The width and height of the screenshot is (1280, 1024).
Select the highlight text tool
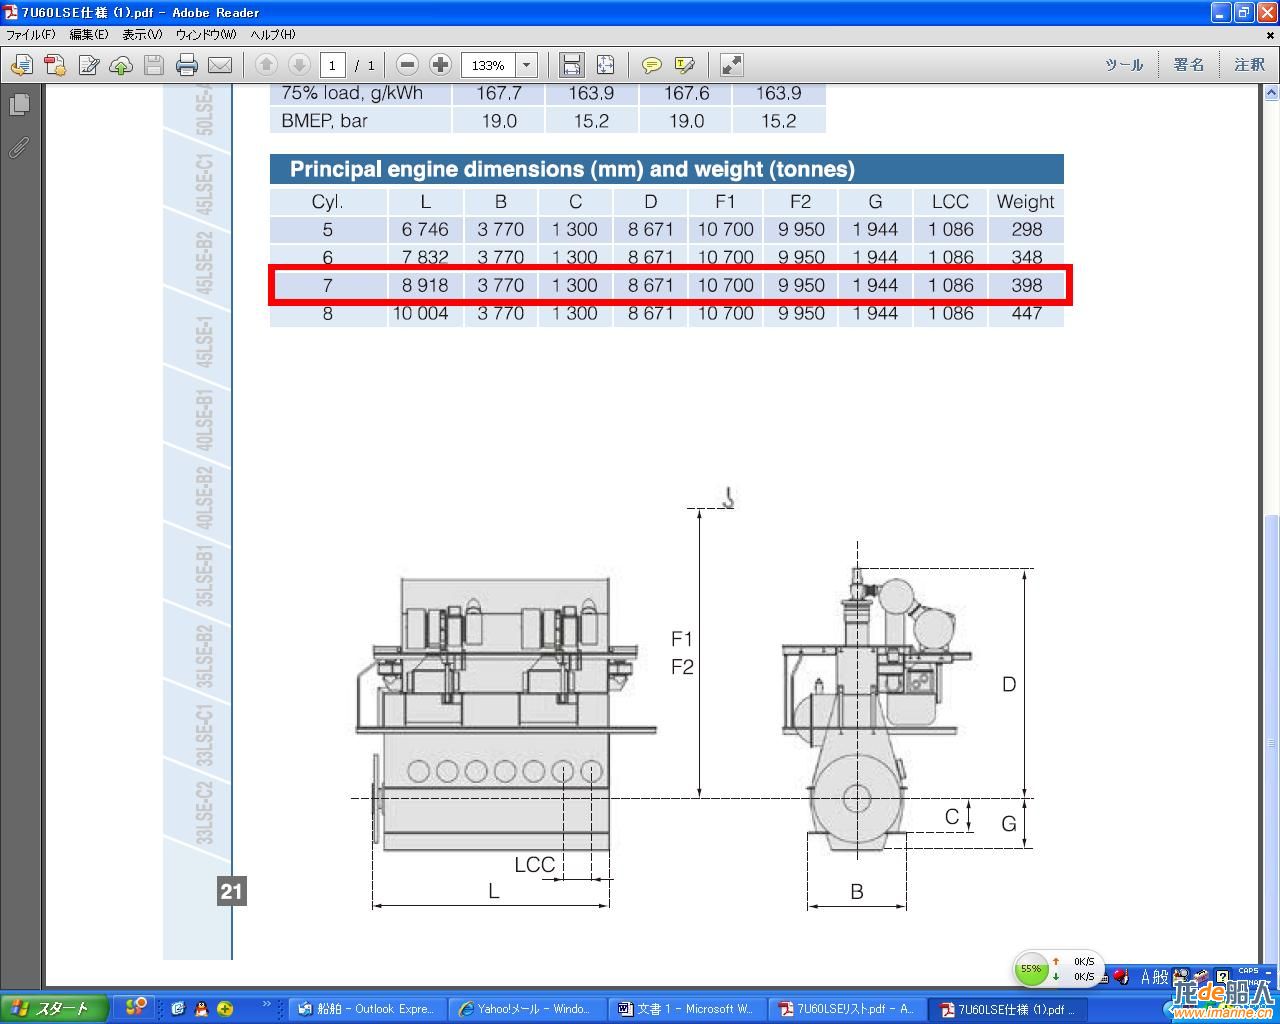684,65
